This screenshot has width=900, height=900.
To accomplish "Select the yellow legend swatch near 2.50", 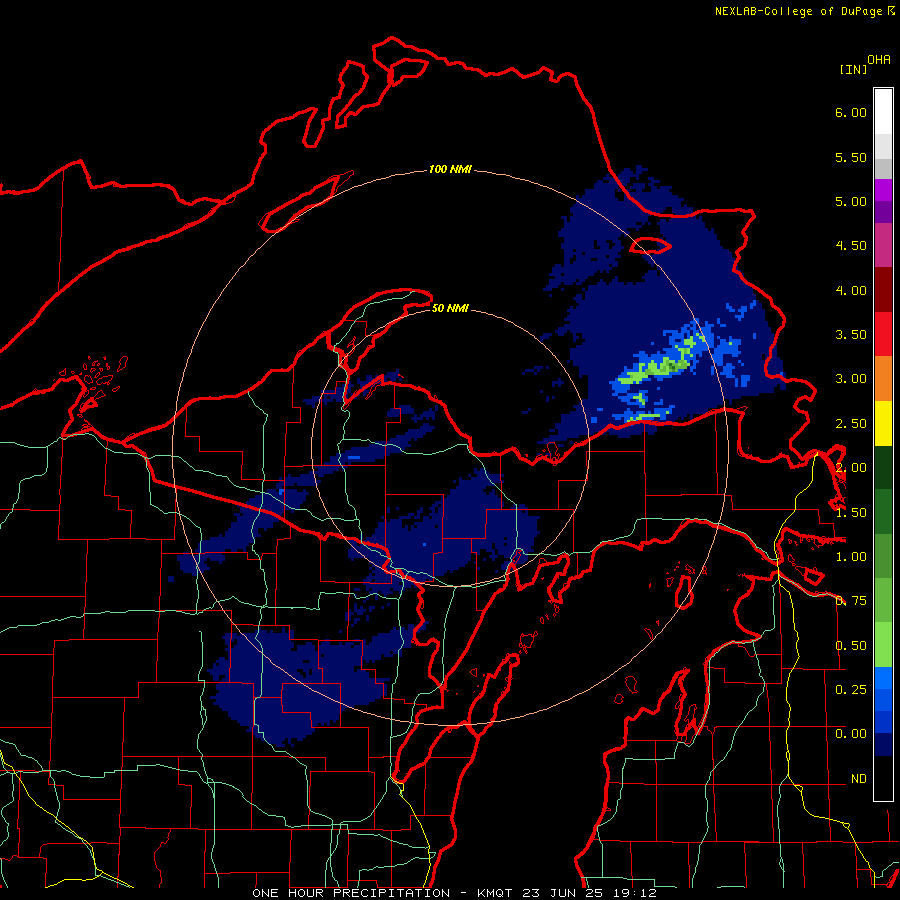I will point(883,424).
